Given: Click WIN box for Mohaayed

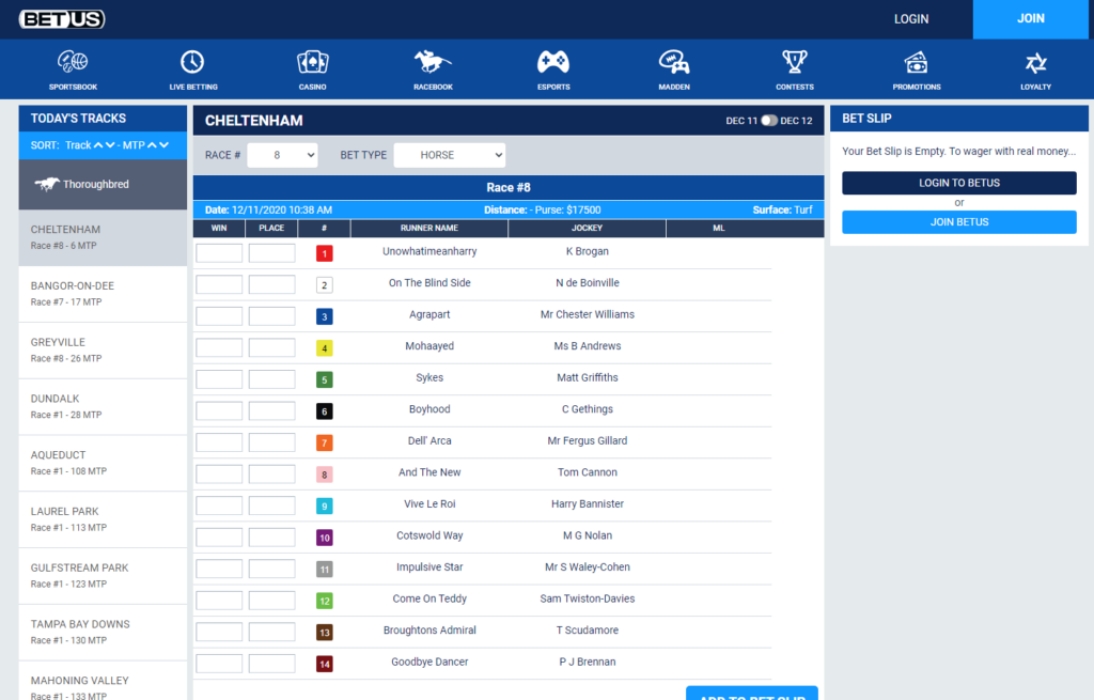Looking at the screenshot, I should [219, 348].
